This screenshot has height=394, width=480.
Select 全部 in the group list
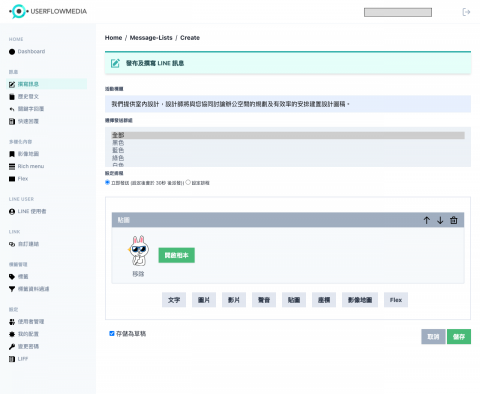(x=288, y=135)
